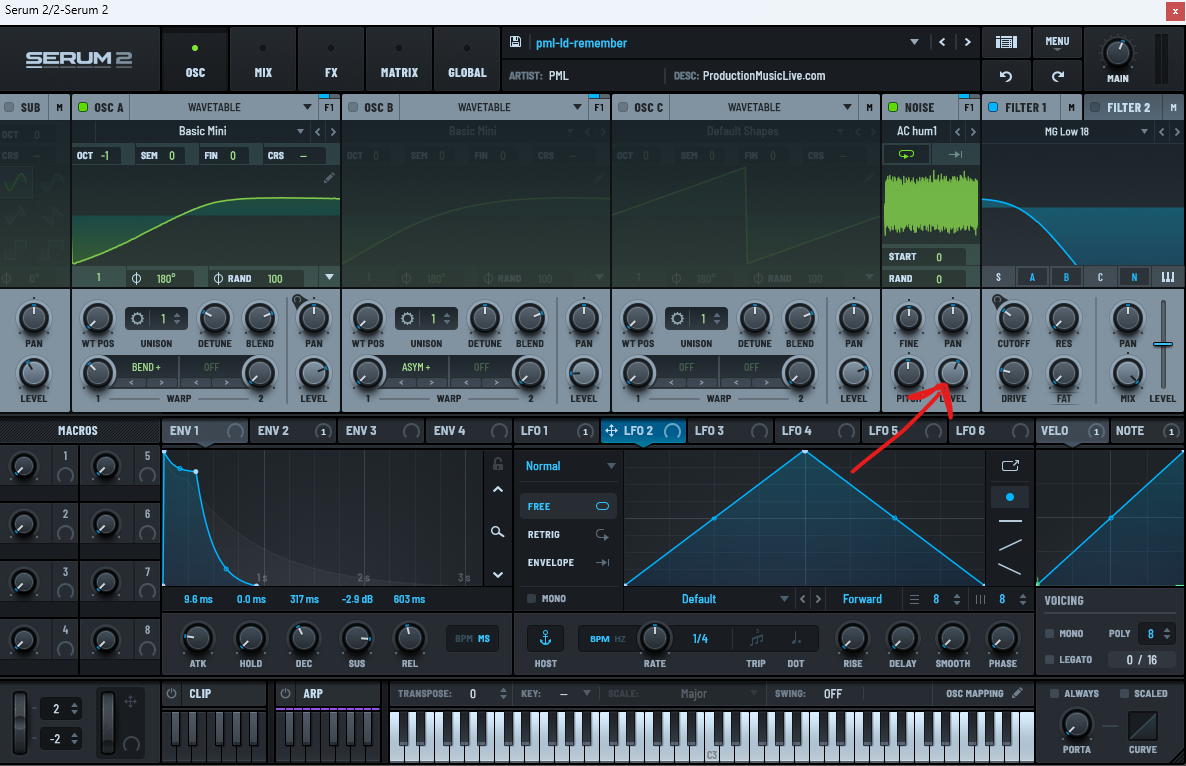Viewport: 1186px width, 766px height.
Task: Select the ENV 2 tab
Action: click(272, 431)
